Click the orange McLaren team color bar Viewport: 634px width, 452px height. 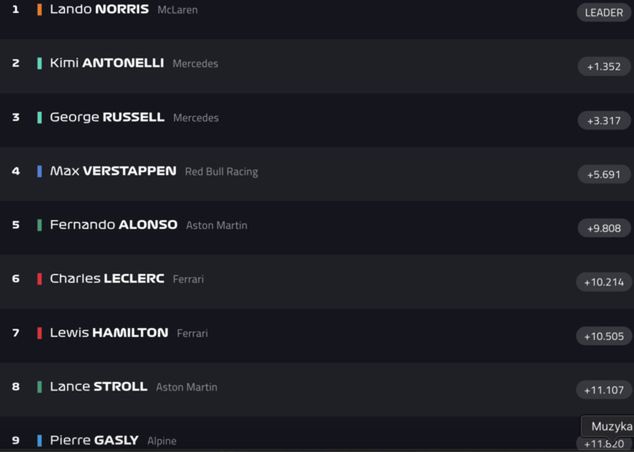coord(39,10)
